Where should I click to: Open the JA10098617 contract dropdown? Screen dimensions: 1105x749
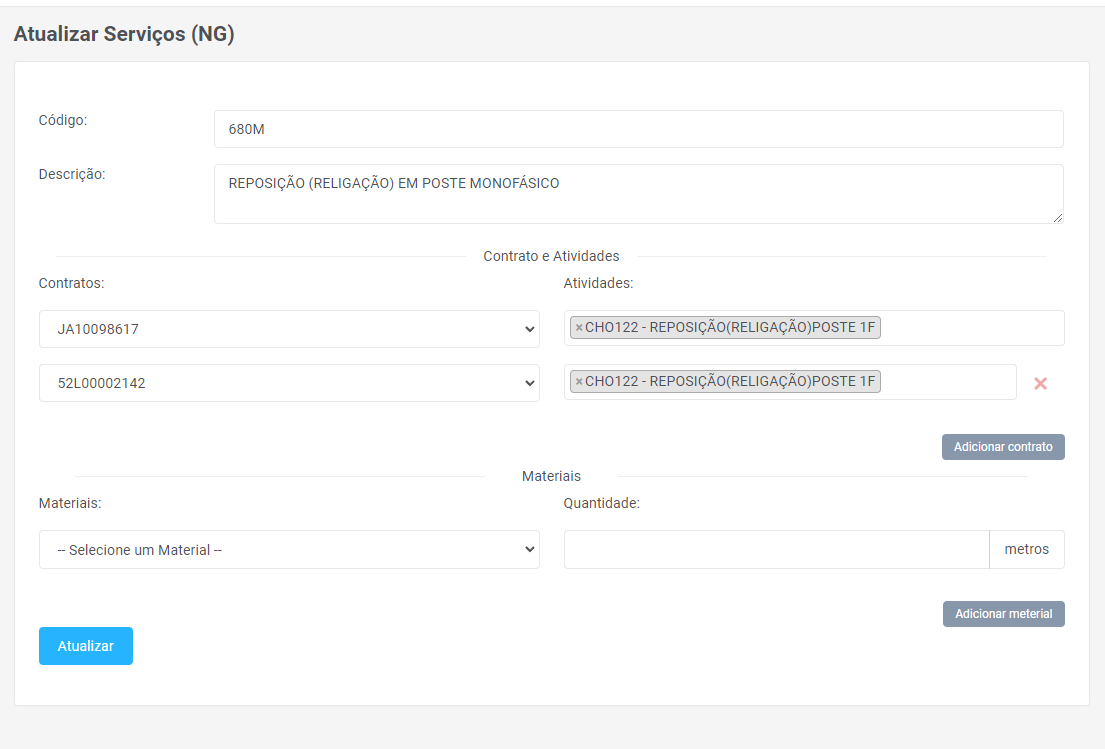click(x=289, y=329)
